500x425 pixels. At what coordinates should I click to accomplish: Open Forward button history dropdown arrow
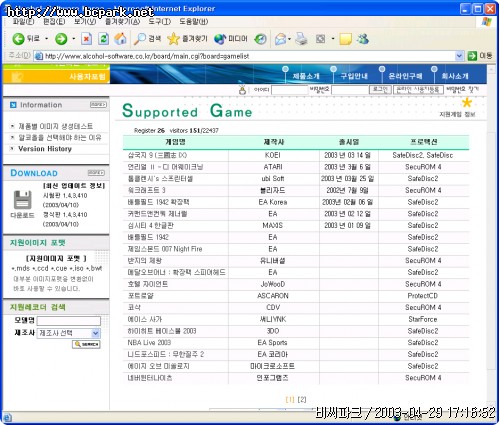point(74,39)
